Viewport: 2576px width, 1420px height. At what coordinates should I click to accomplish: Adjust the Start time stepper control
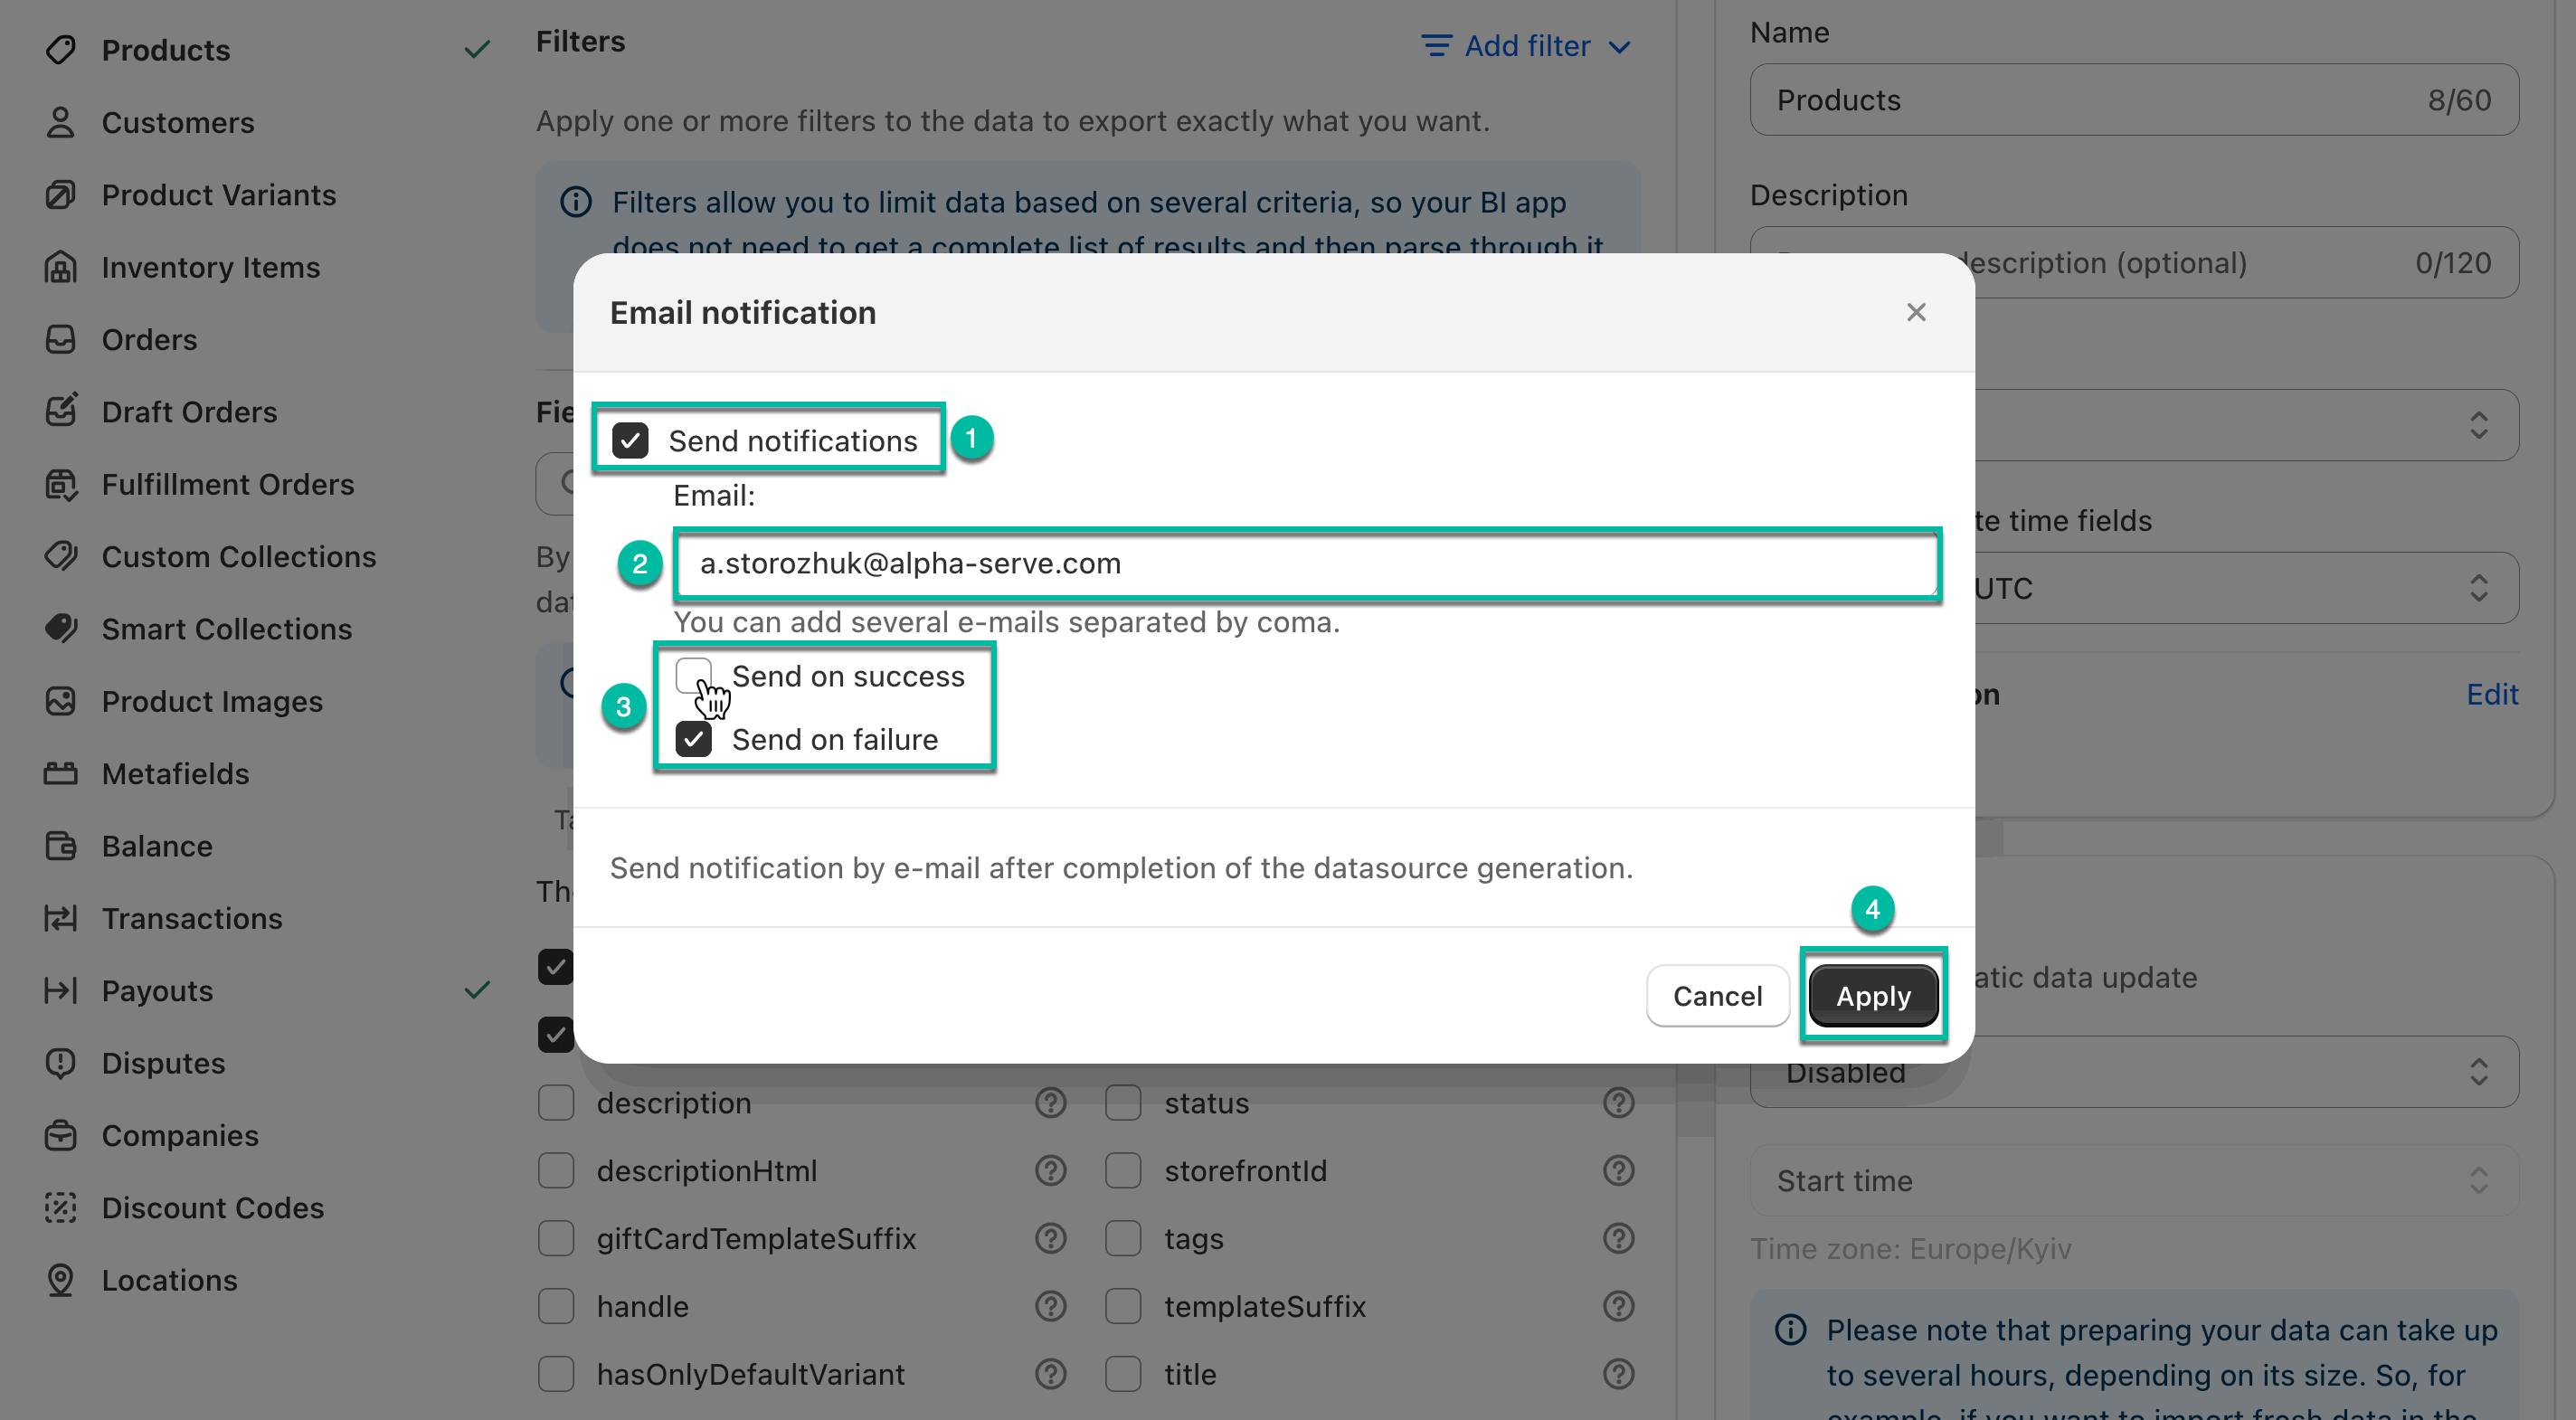[2478, 1181]
